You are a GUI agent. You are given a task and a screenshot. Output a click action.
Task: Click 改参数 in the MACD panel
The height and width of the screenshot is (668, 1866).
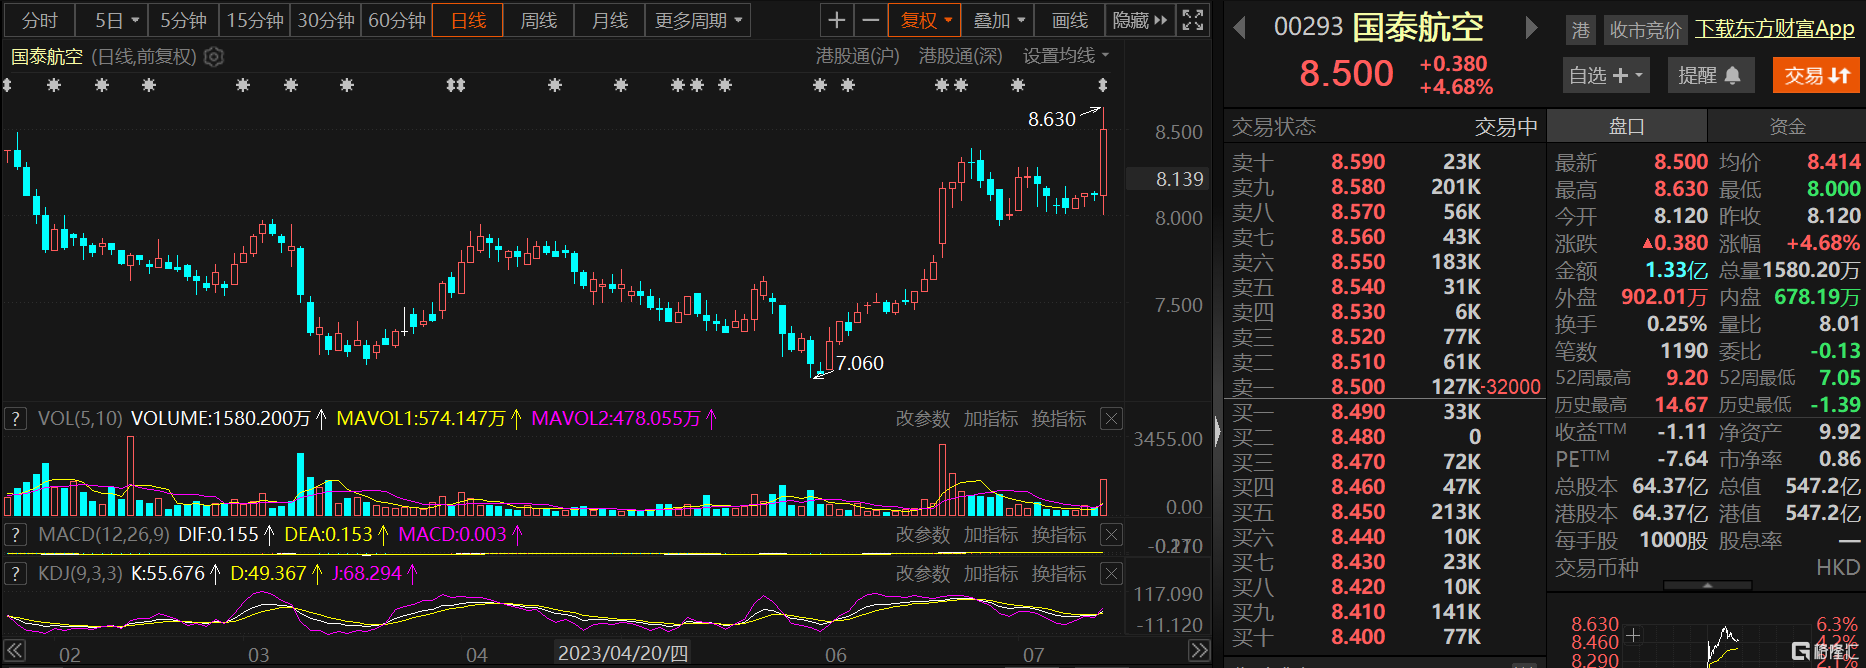coord(922,535)
